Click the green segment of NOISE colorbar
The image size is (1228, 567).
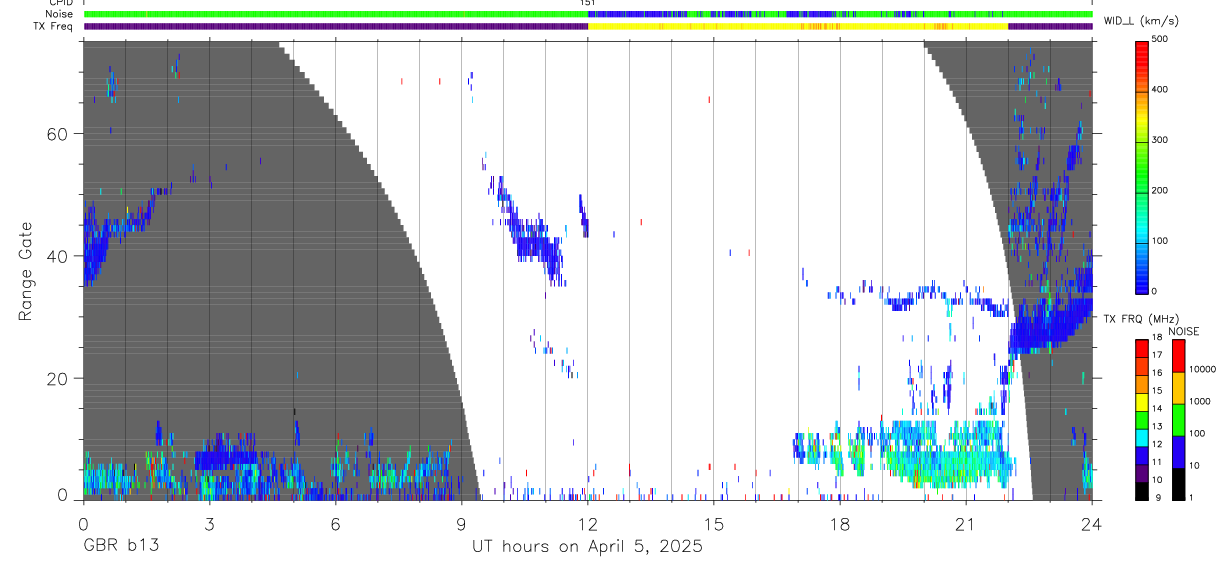point(1178,419)
